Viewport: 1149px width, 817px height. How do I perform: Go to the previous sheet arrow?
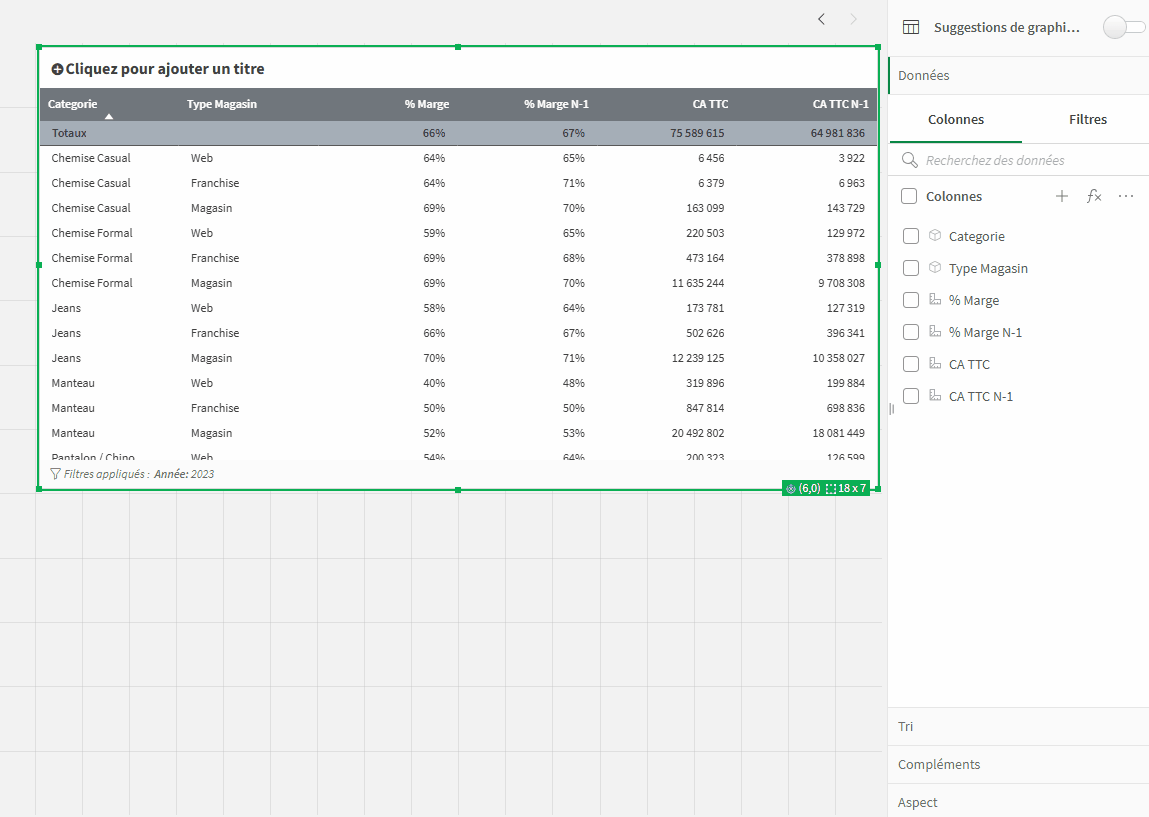coord(821,20)
